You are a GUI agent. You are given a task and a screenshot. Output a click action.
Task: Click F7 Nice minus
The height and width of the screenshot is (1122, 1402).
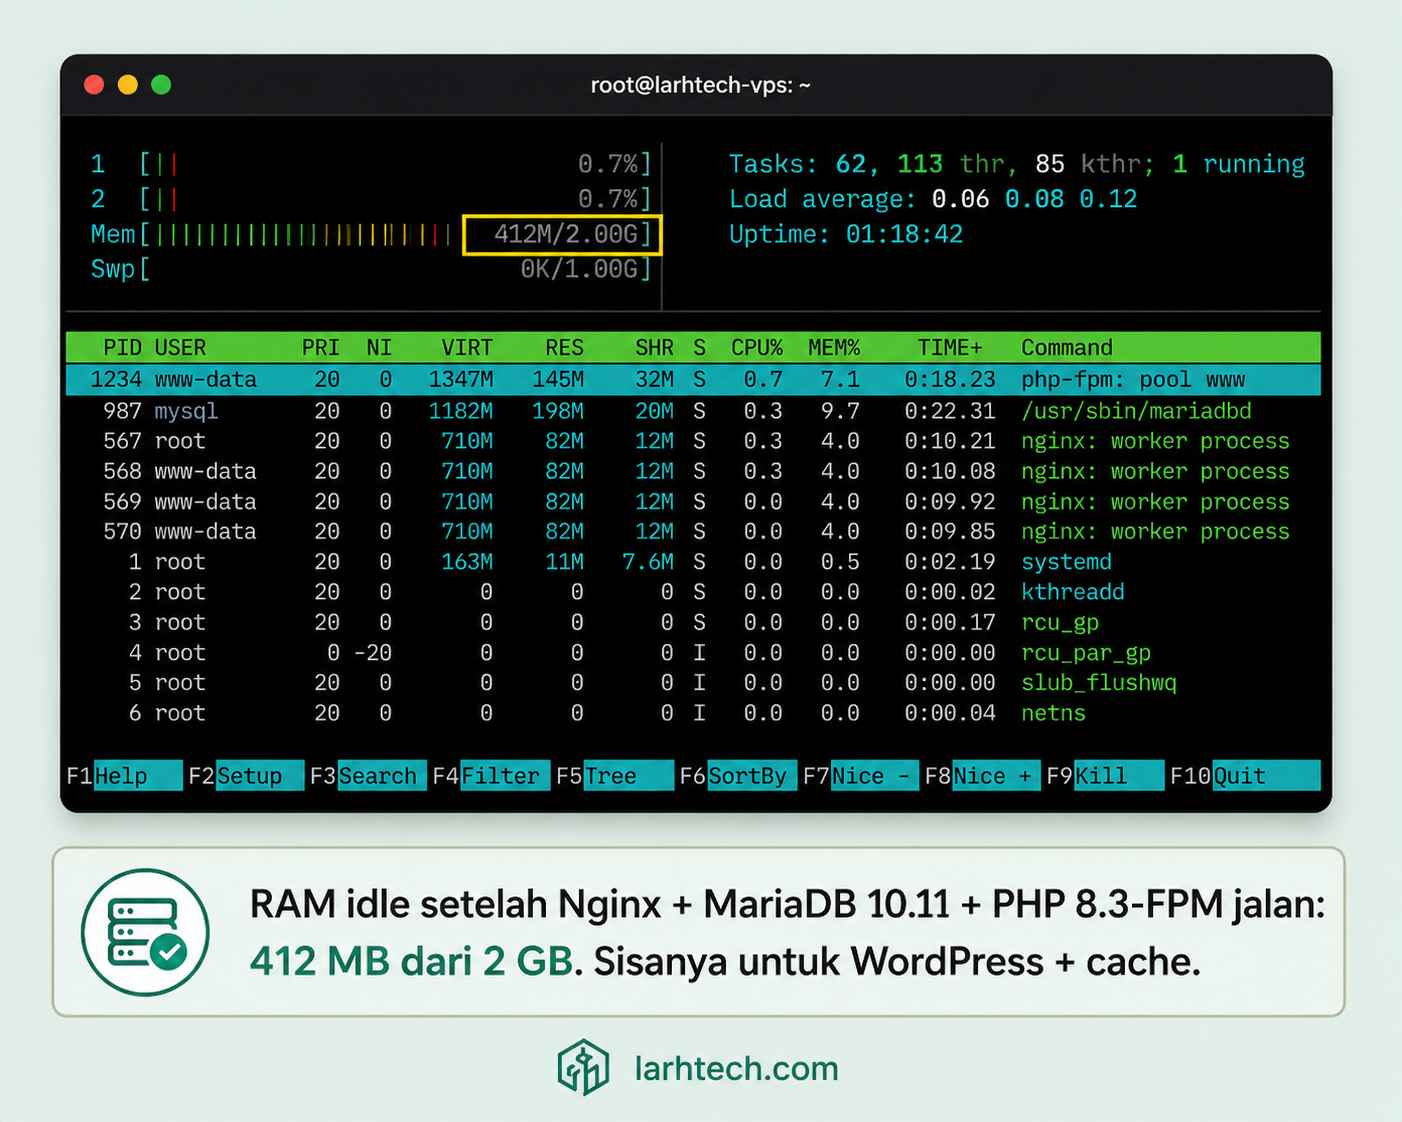tap(861, 776)
